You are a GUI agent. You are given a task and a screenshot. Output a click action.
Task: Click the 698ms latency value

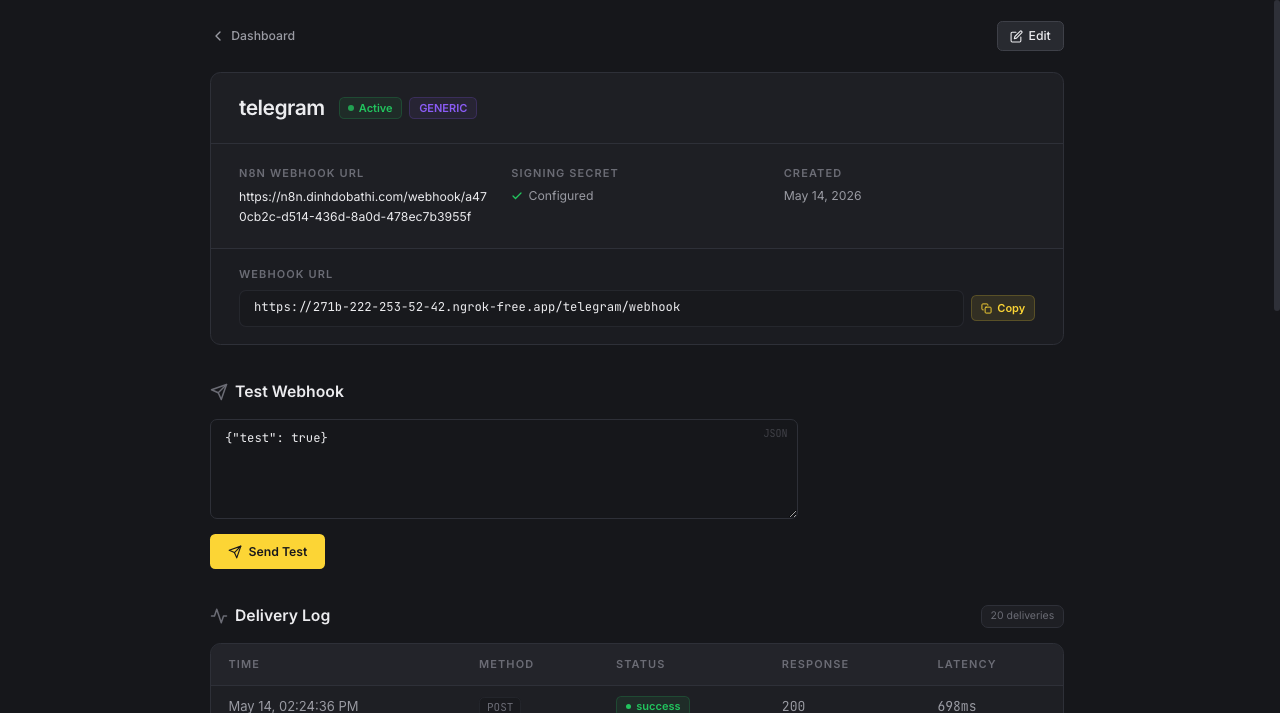point(957,705)
